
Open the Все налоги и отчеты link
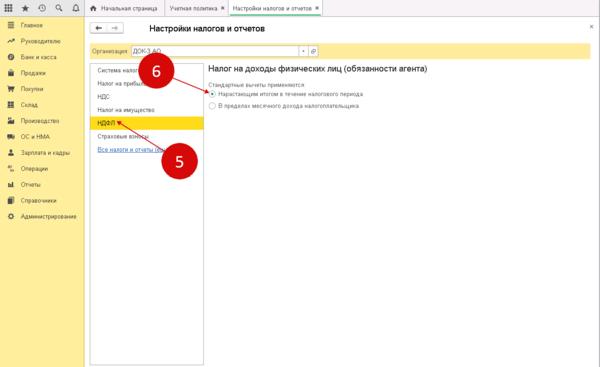130,150
